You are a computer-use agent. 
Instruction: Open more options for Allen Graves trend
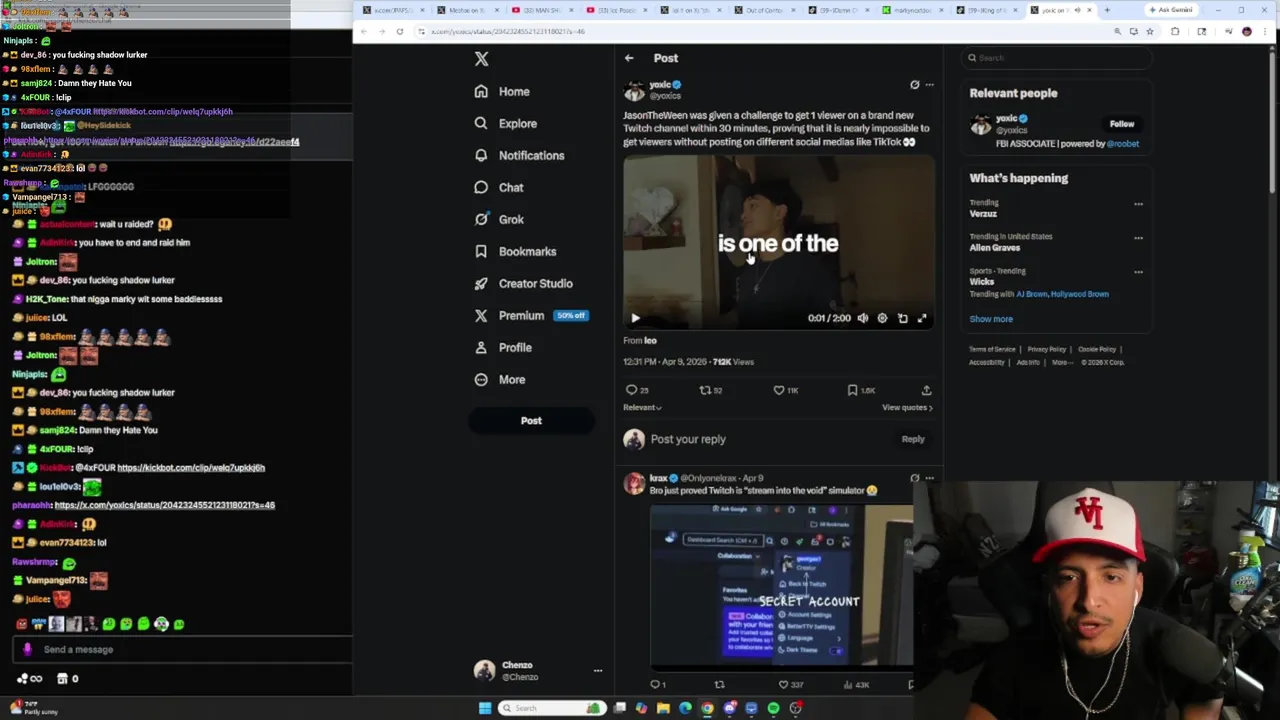click(1138, 238)
